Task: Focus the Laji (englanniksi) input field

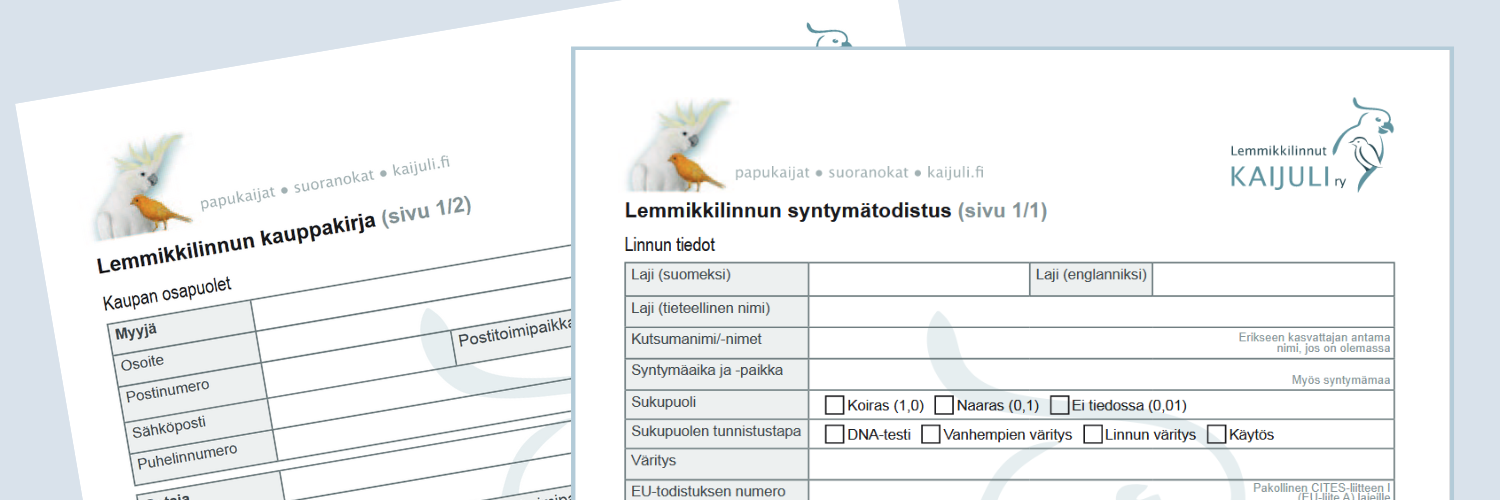Action: pos(1272,280)
